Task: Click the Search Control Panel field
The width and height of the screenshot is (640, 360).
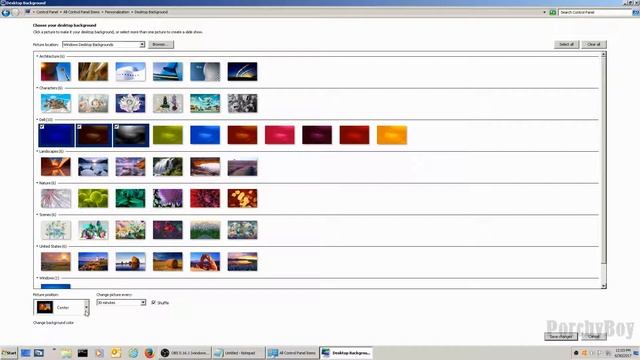Action: tap(595, 12)
